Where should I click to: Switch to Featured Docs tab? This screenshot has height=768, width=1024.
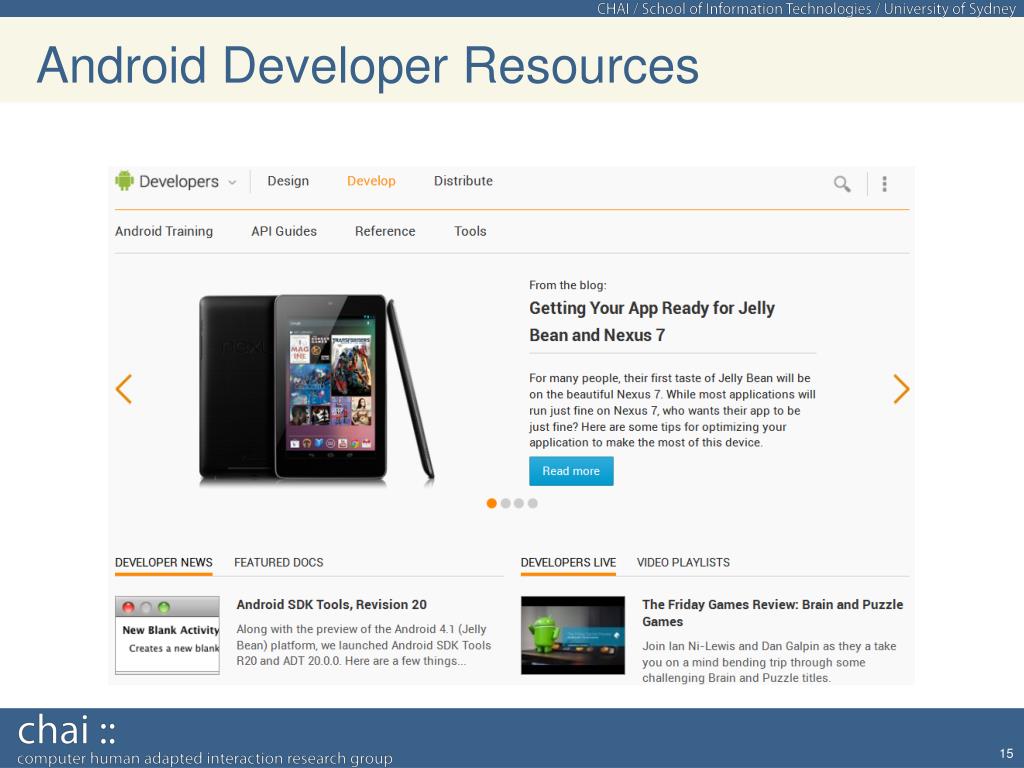[279, 562]
